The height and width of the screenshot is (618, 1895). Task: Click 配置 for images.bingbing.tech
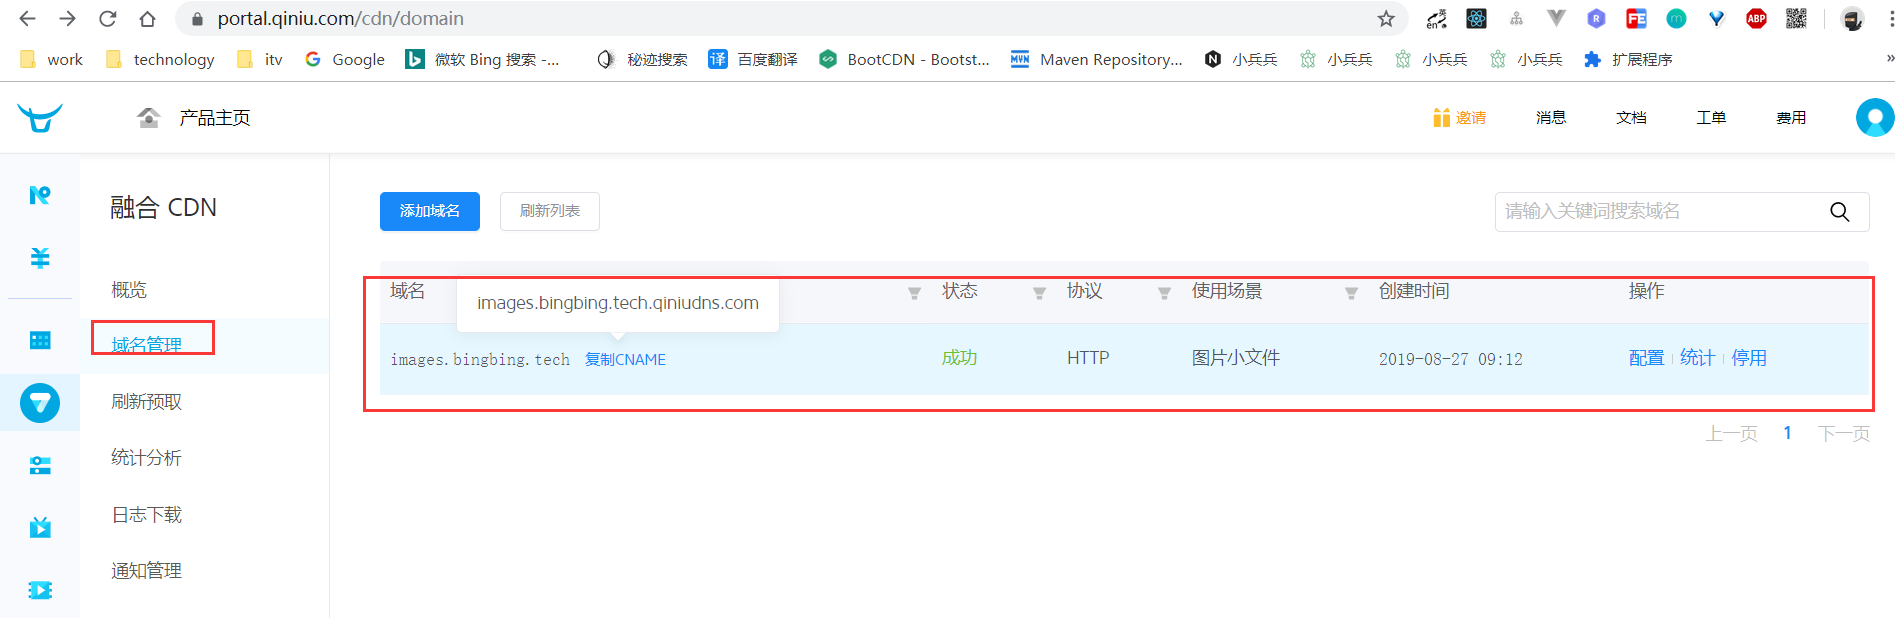(1646, 358)
